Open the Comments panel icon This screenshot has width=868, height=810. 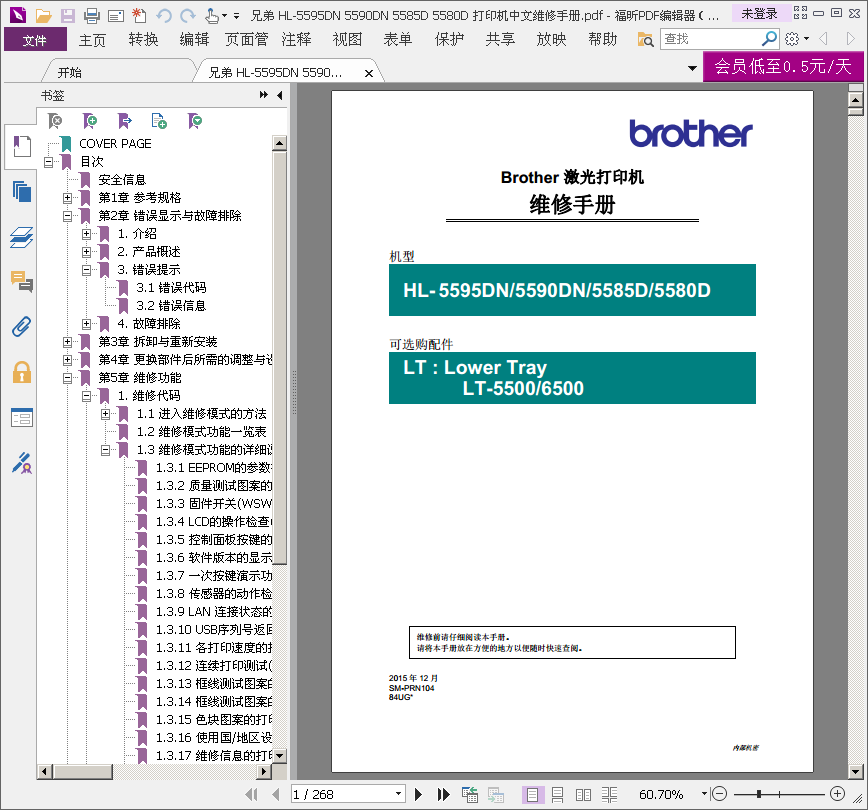(21, 281)
